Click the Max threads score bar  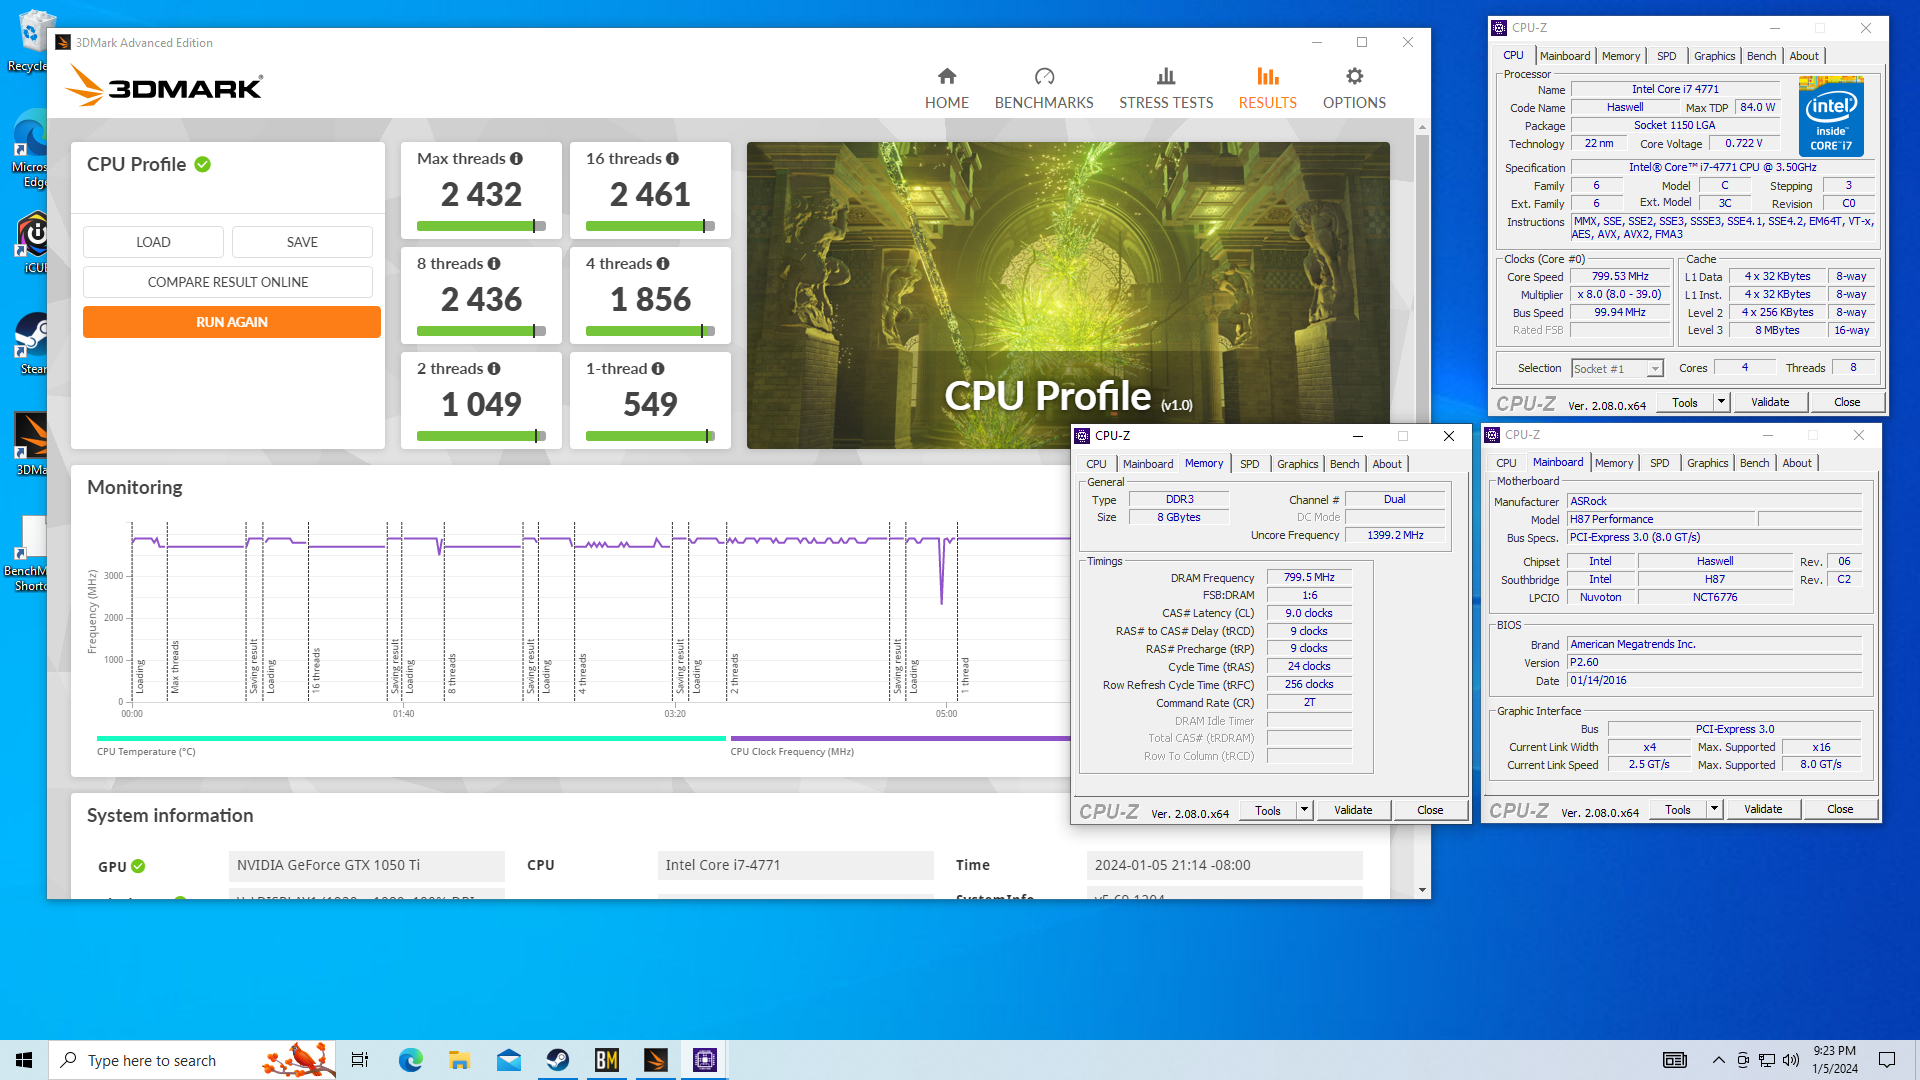[481, 226]
